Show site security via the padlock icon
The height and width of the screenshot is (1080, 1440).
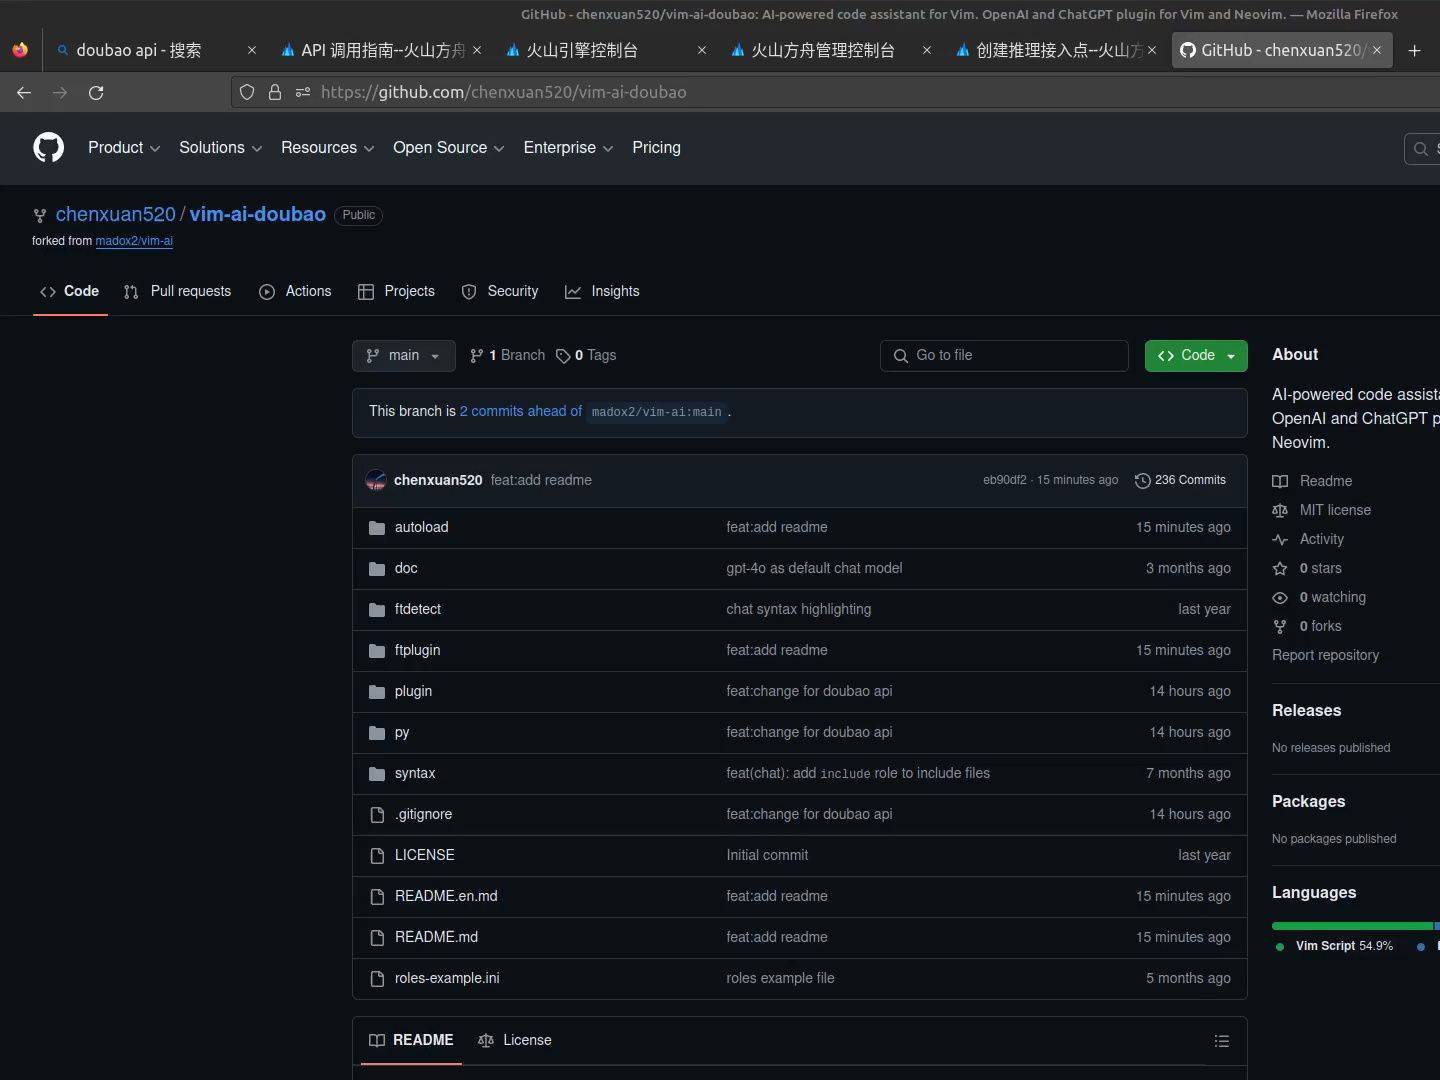275,92
